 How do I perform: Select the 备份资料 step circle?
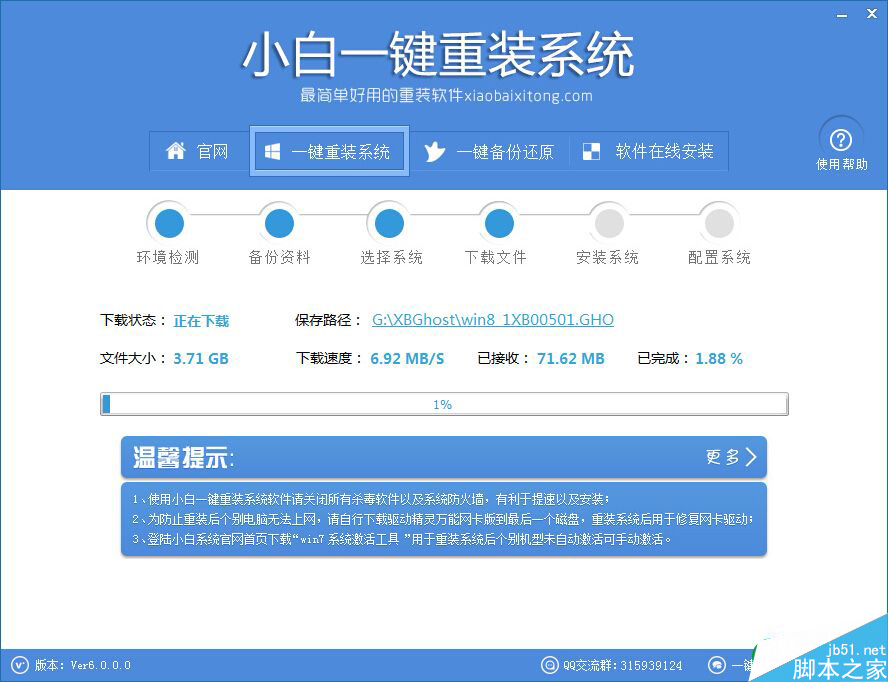(x=278, y=222)
